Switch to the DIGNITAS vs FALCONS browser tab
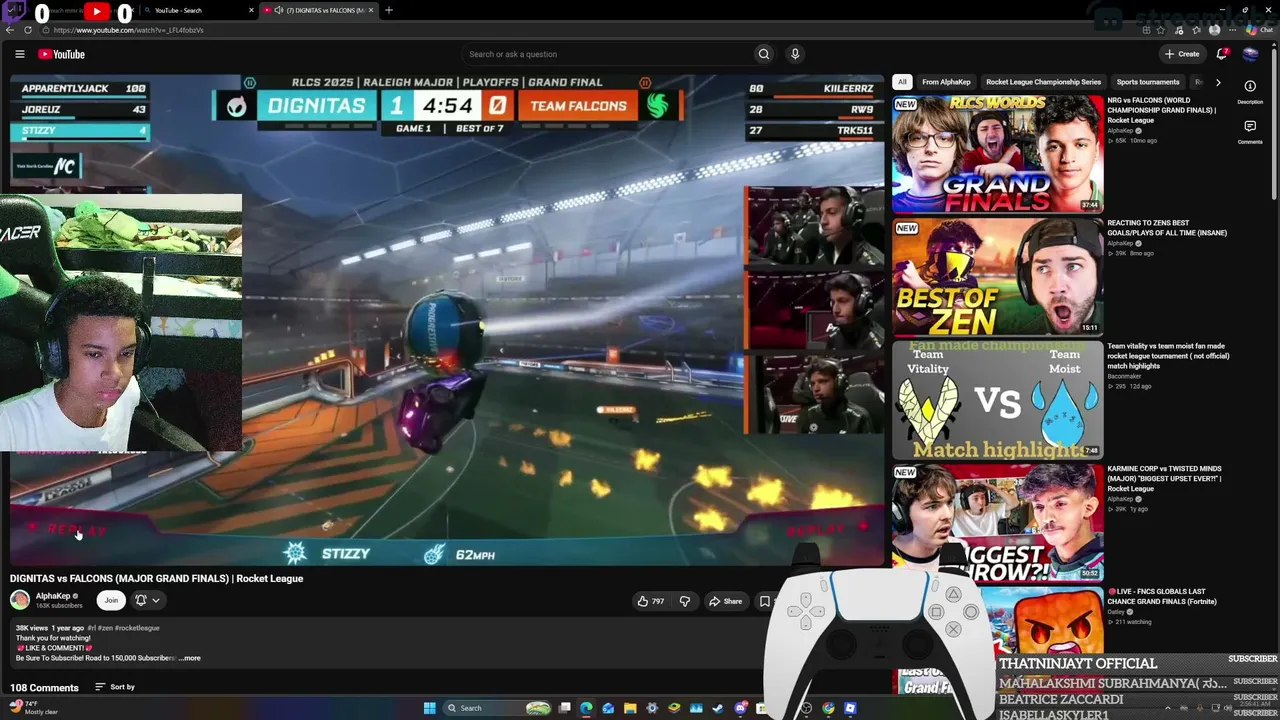The height and width of the screenshot is (720, 1280). click(x=318, y=10)
